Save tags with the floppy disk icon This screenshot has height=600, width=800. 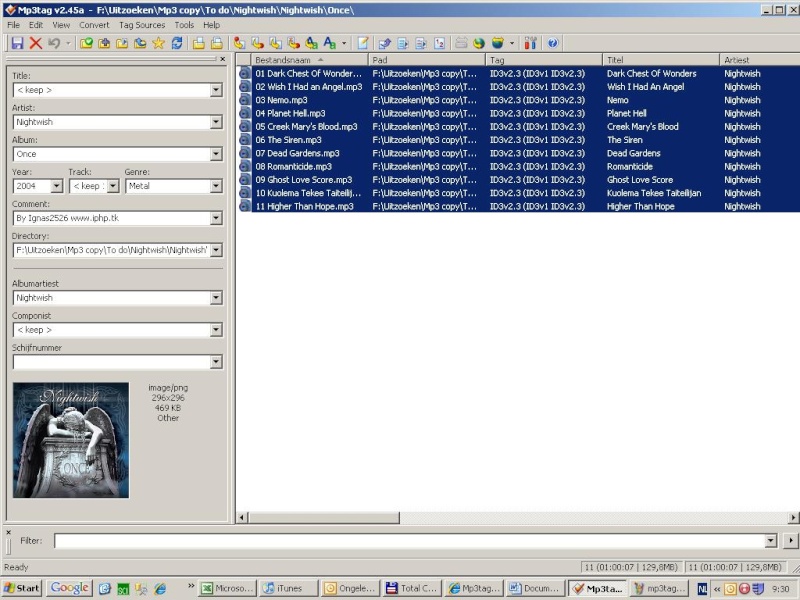tap(17, 43)
